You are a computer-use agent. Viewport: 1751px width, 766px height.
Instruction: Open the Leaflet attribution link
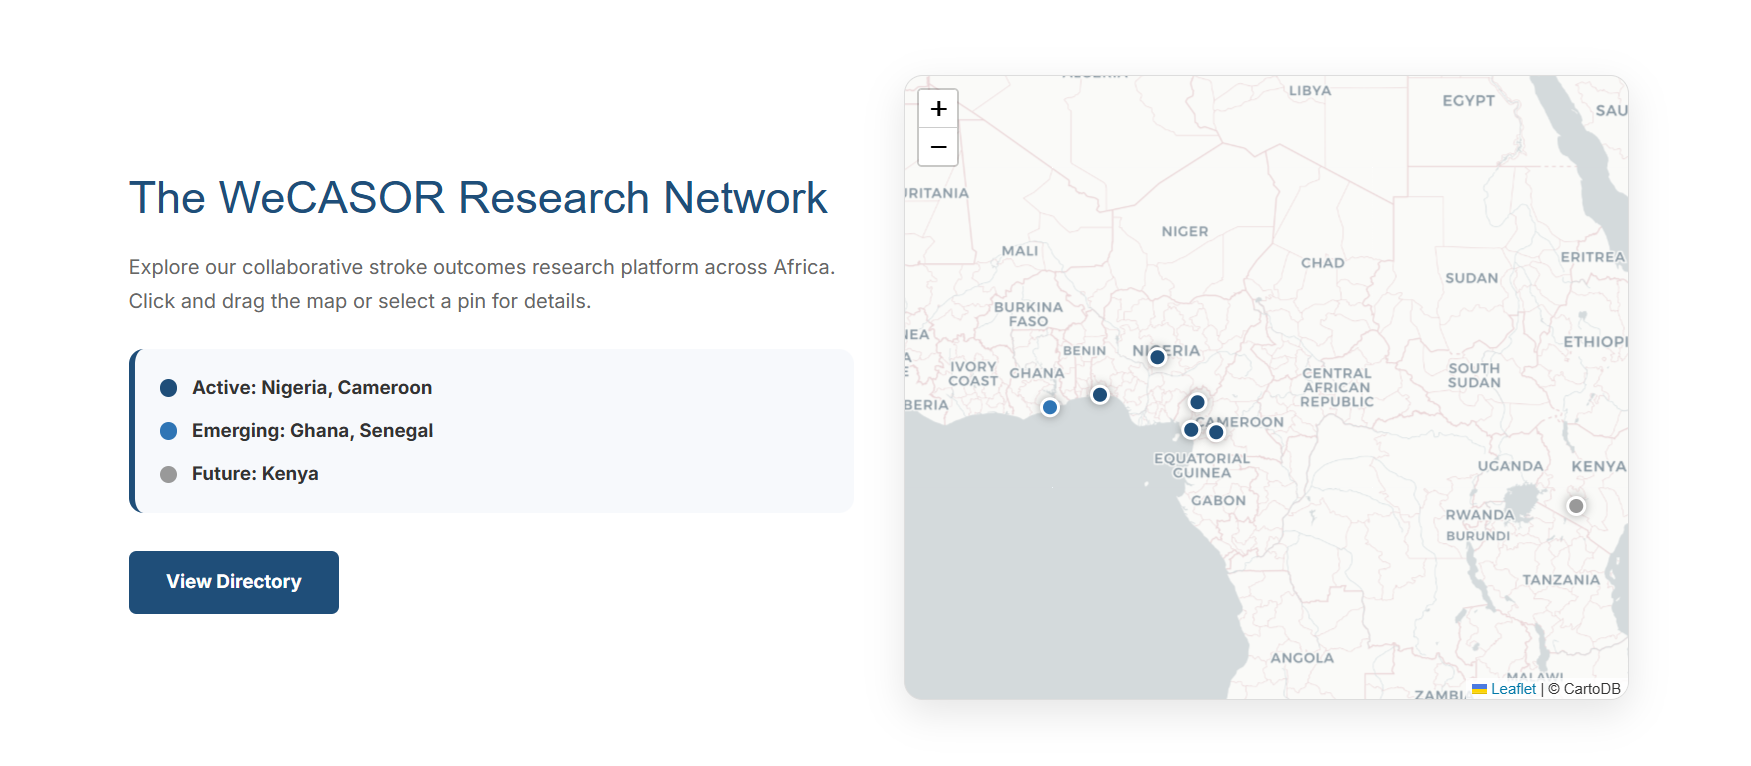point(1512,689)
